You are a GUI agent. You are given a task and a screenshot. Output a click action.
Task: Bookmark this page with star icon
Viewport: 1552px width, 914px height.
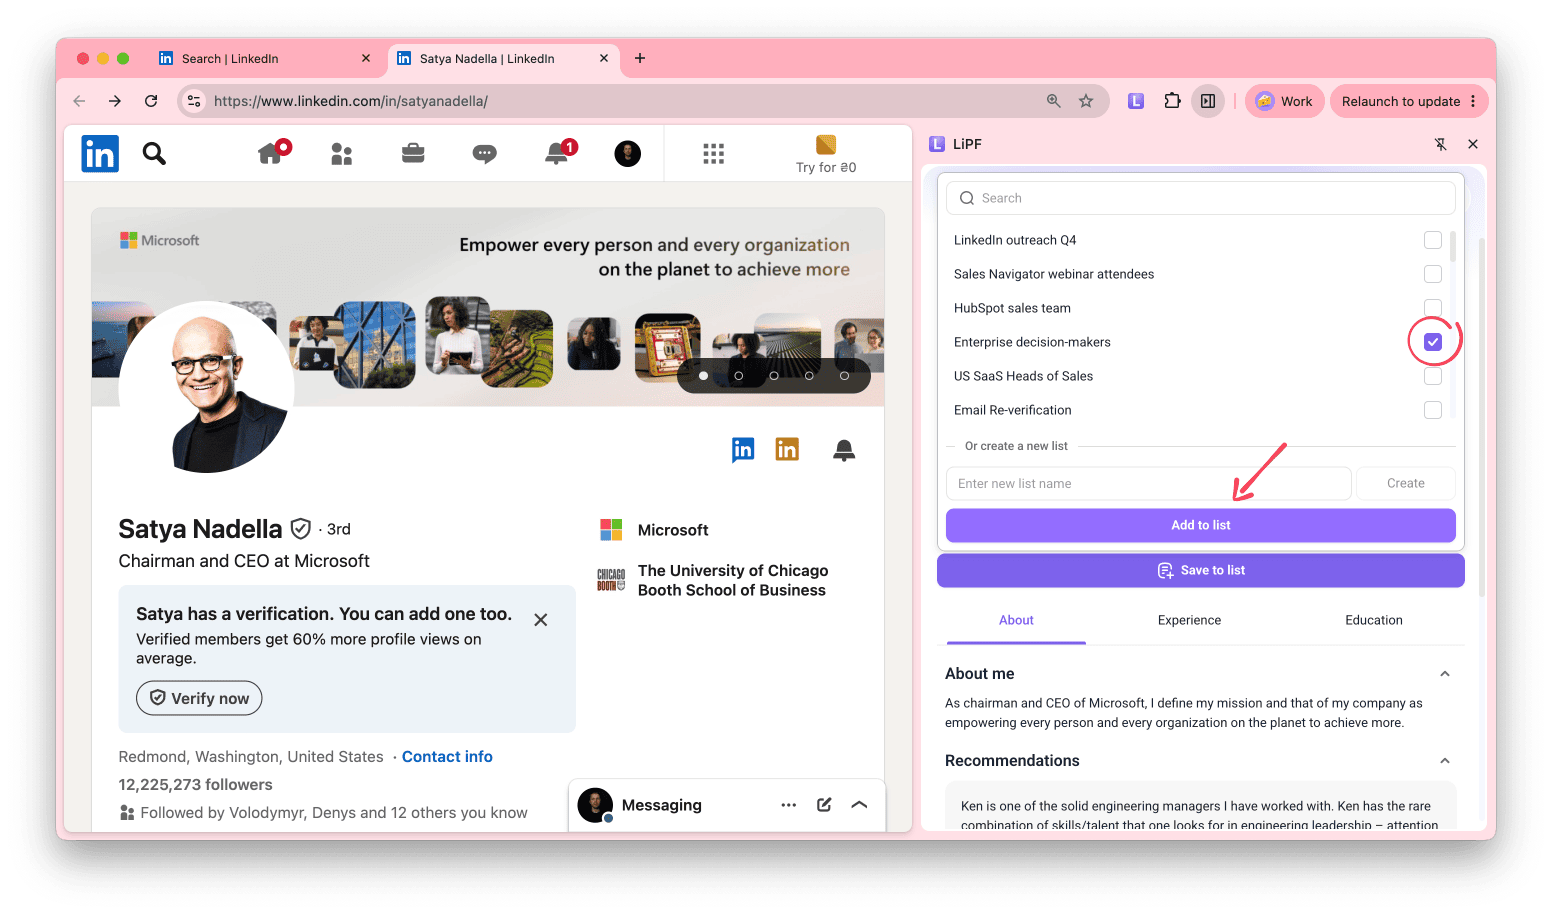[x=1086, y=101]
